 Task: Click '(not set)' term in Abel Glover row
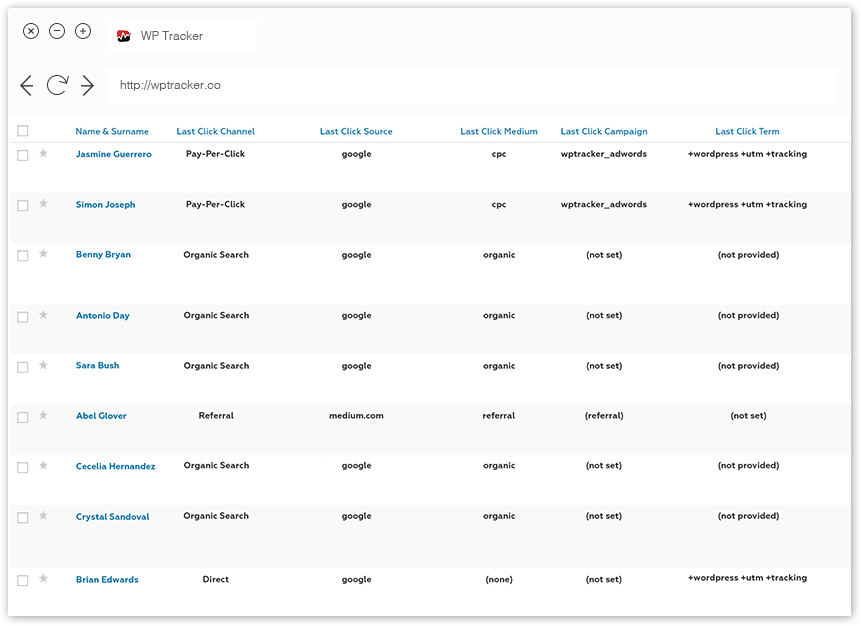pos(748,416)
